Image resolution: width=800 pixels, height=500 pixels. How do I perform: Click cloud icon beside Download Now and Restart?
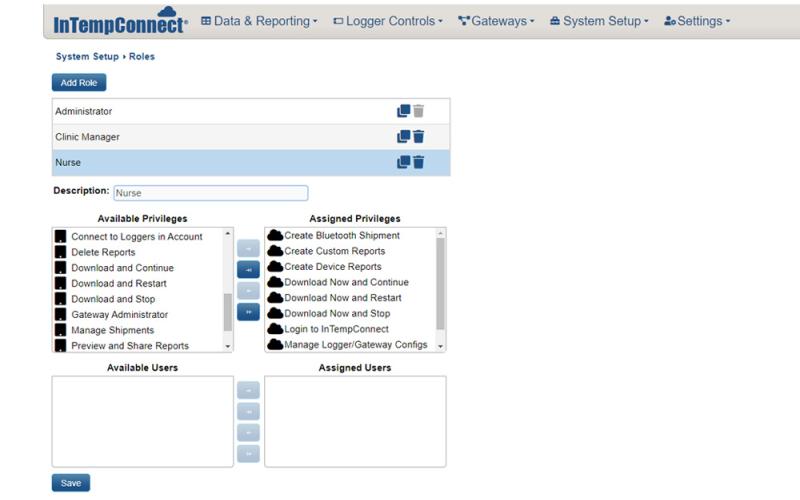coord(275,297)
